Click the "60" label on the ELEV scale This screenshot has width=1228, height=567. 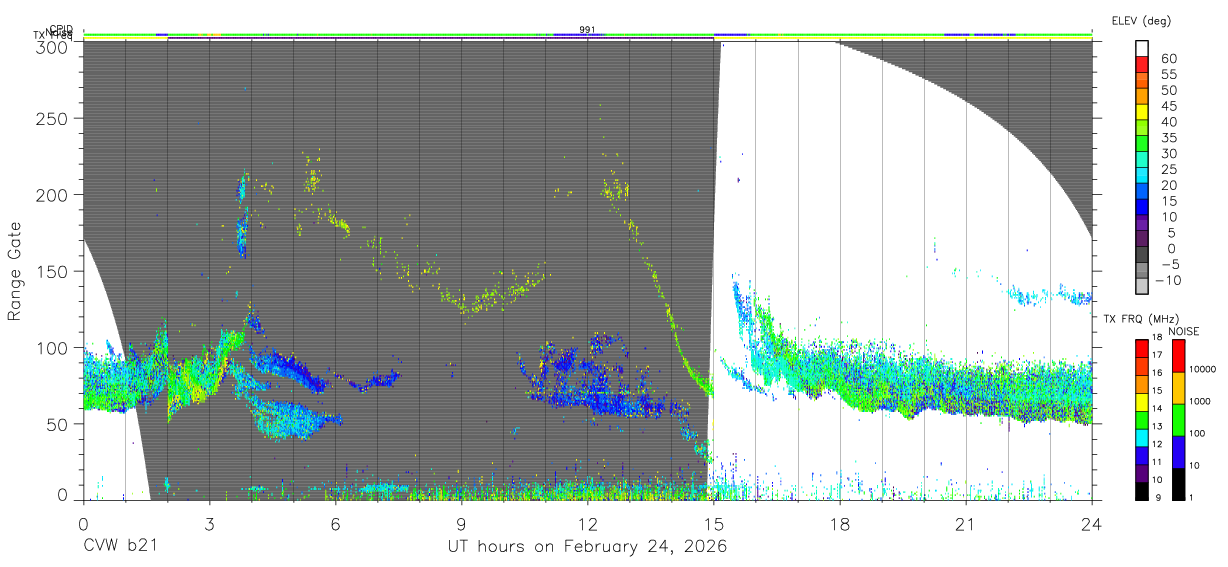[1169, 58]
